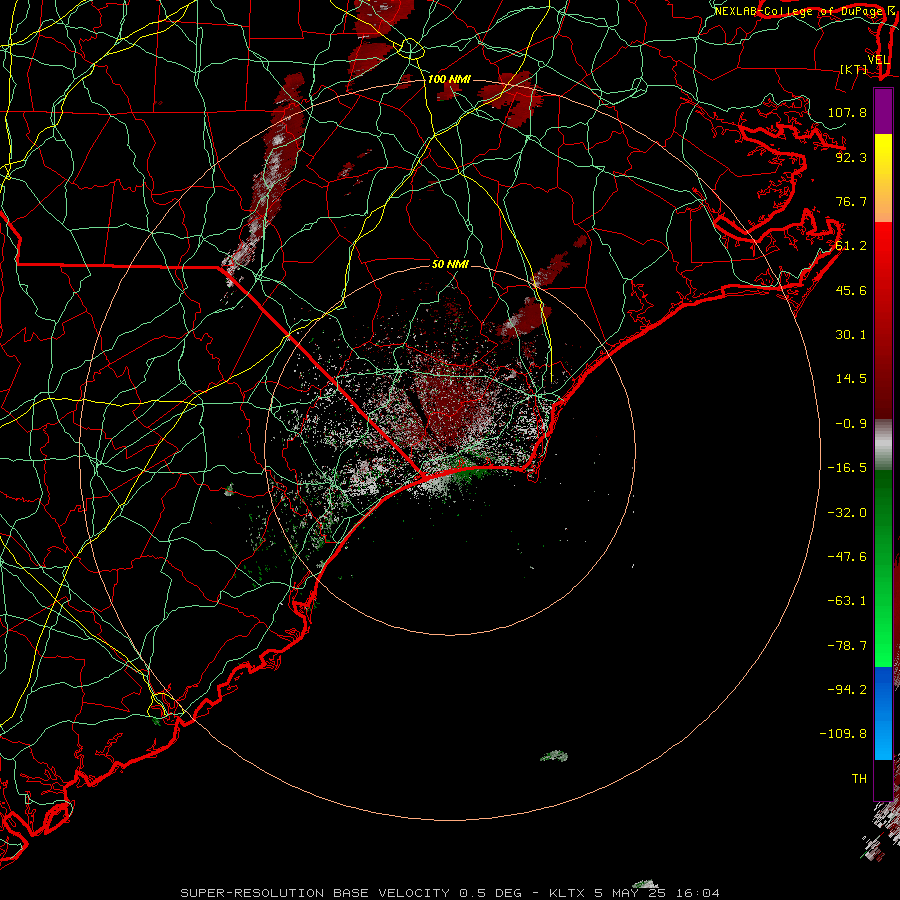Click the 76.7 velocity scale value
This screenshot has height=900, width=900.
851,201
